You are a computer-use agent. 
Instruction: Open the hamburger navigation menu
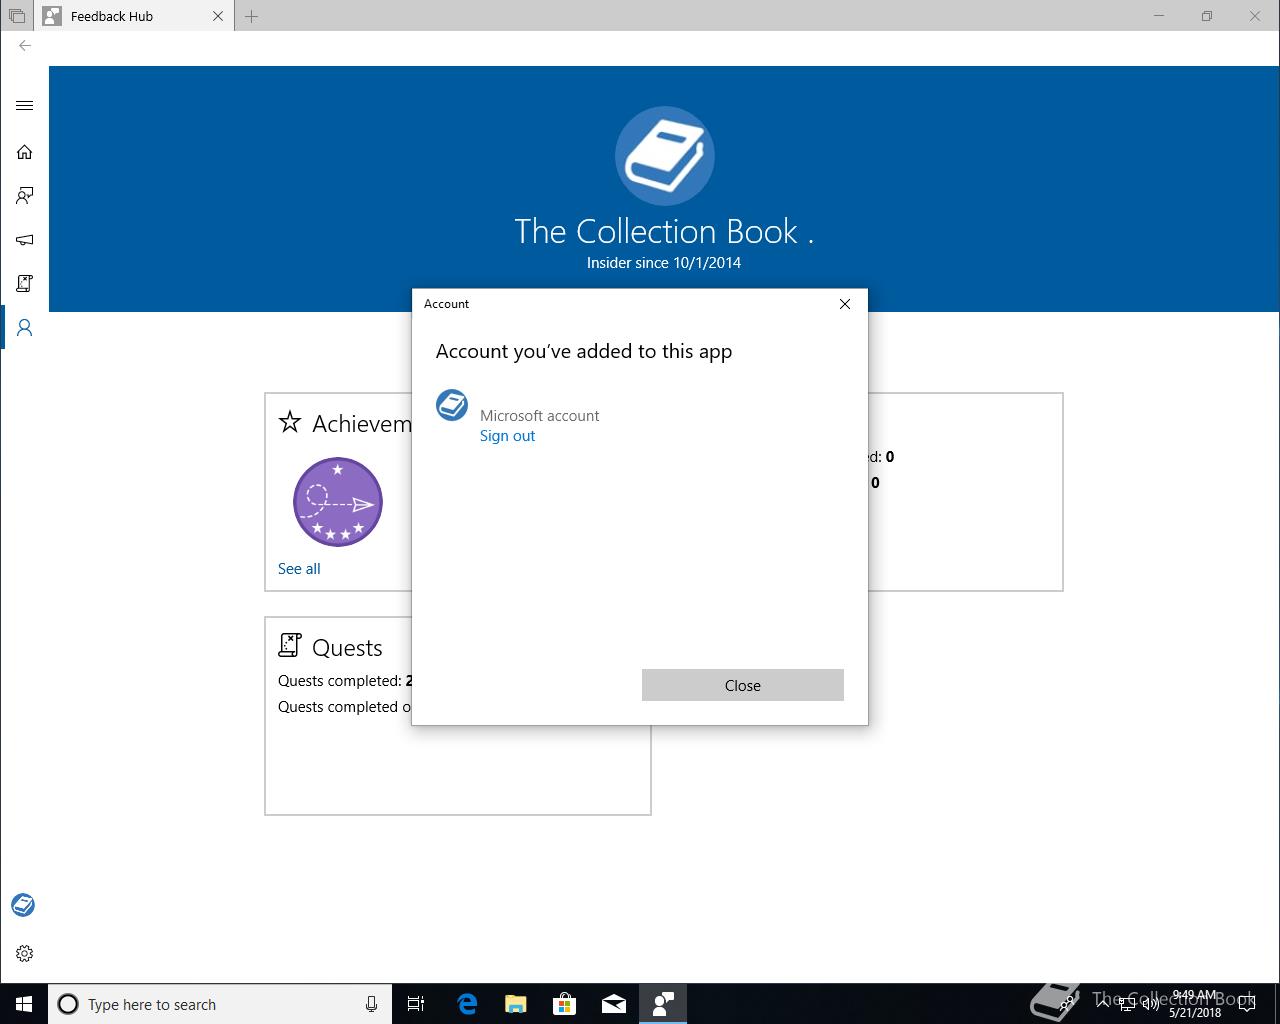pos(25,106)
